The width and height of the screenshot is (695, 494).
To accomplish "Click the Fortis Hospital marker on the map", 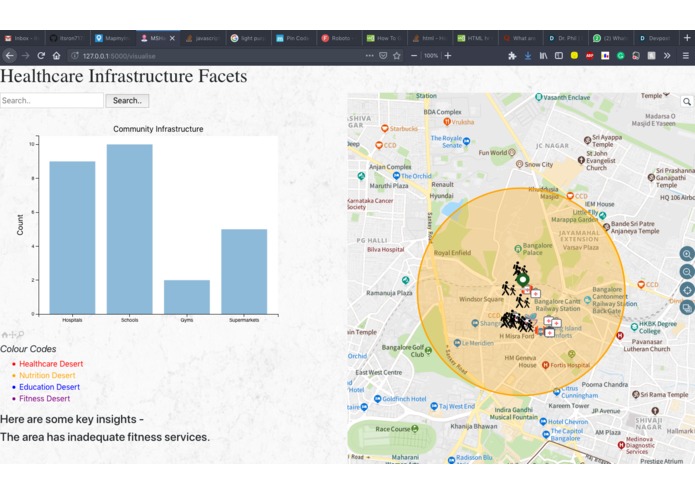I will [546, 365].
